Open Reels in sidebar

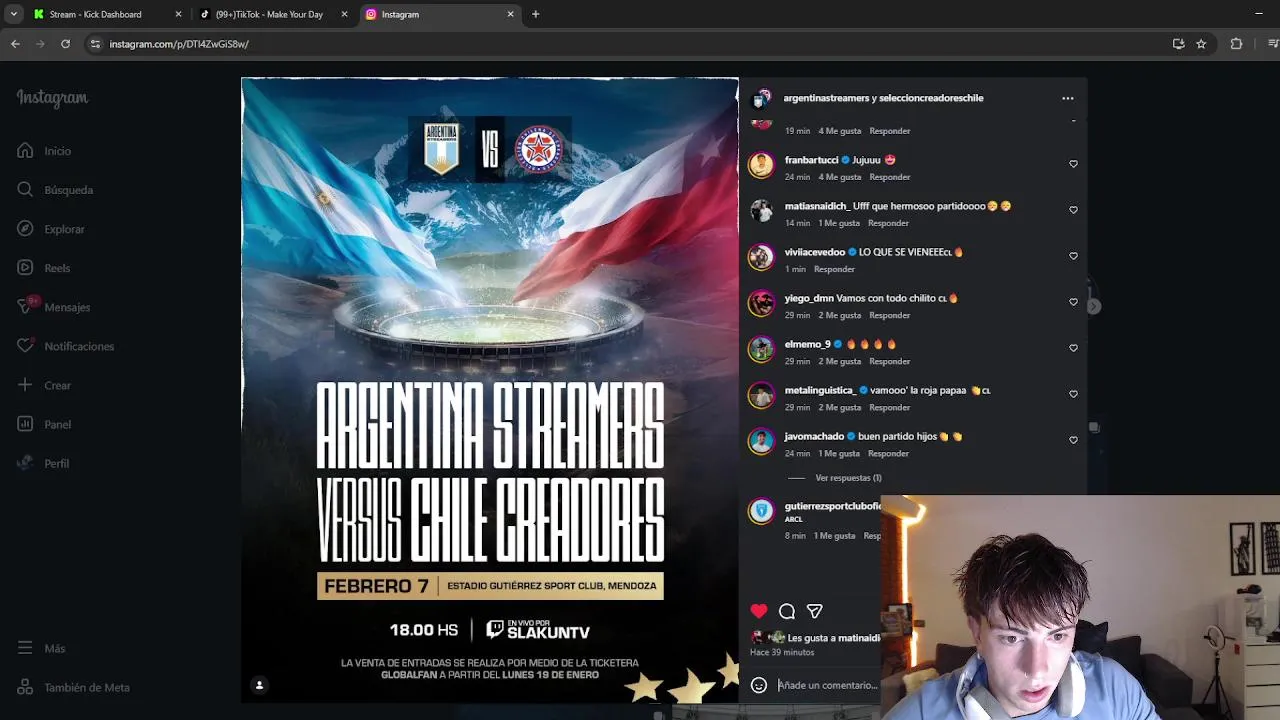click(x=43, y=268)
